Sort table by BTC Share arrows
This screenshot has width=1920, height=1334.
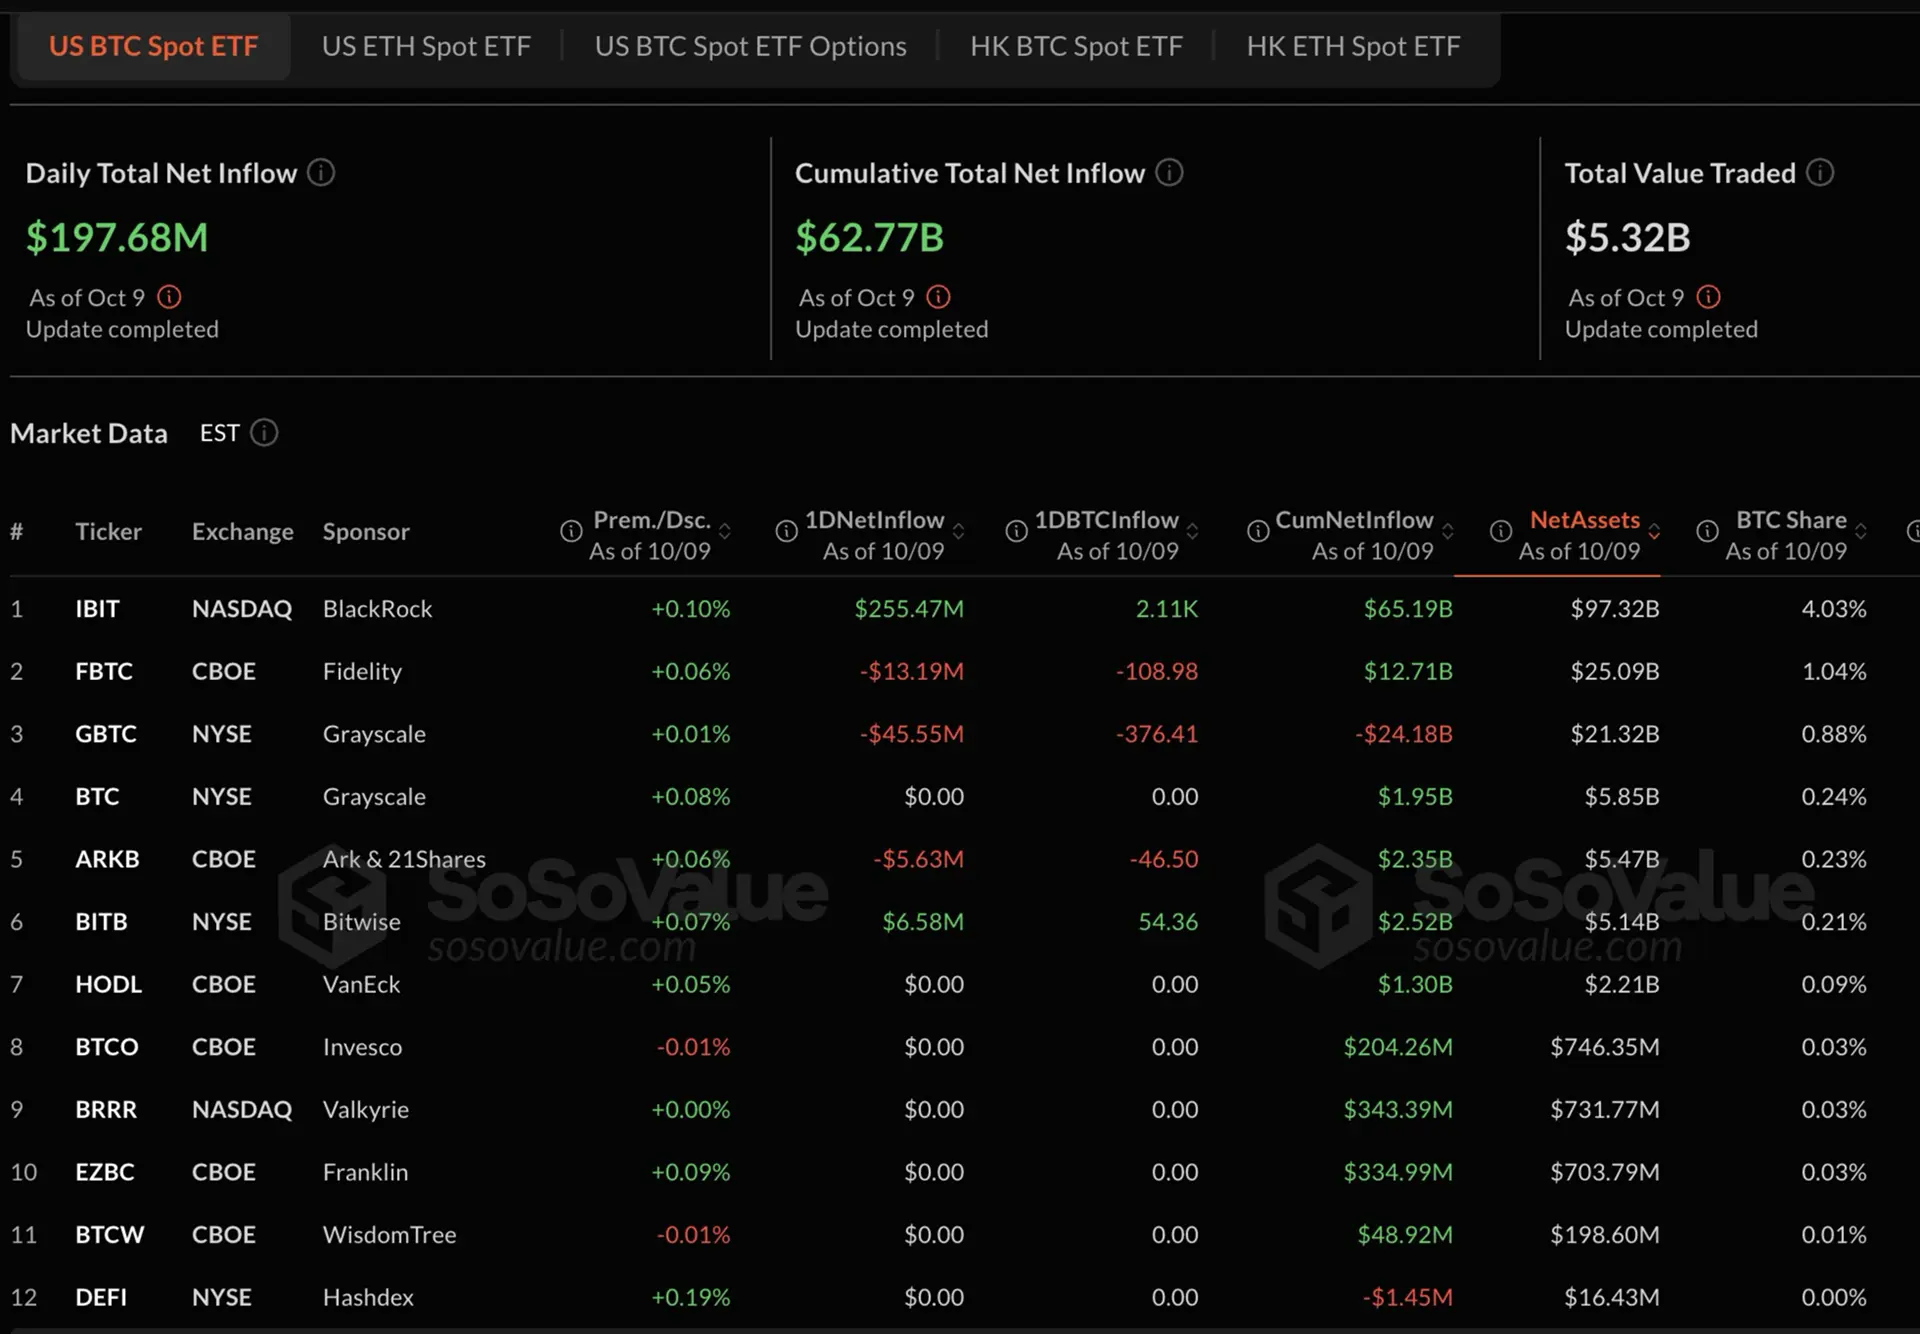[x=1861, y=531]
